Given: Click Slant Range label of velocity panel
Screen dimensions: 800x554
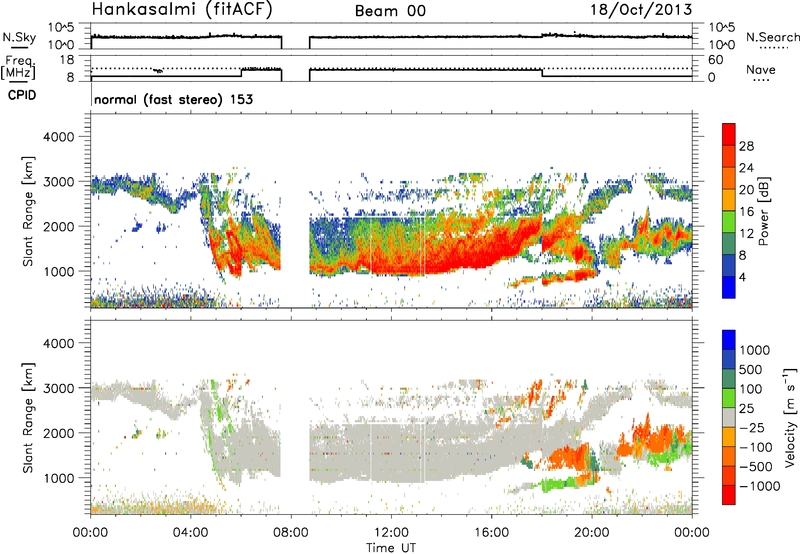Looking at the screenshot, I should click(28, 417).
